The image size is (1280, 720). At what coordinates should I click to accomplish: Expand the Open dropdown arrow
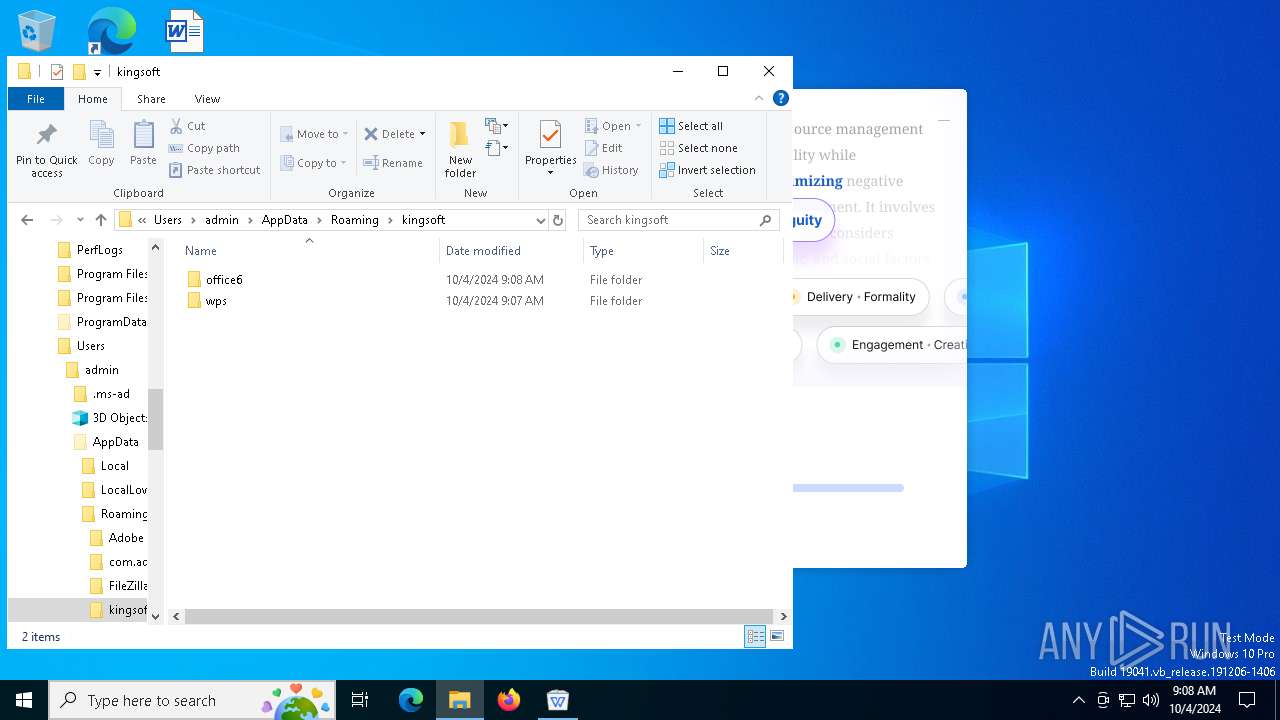point(638,126)
